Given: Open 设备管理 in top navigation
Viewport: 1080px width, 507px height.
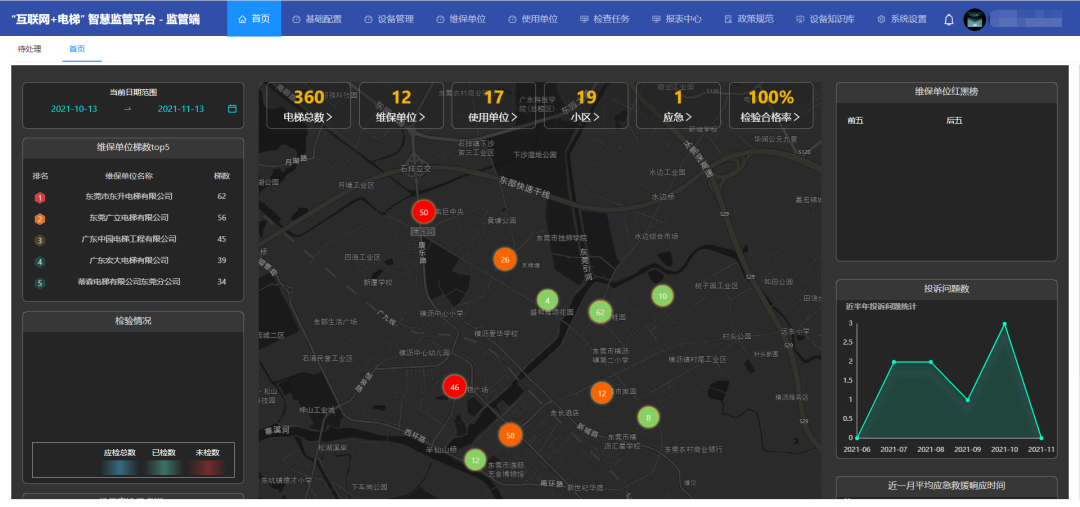Looking at the screenshot, I should (389, 19).
